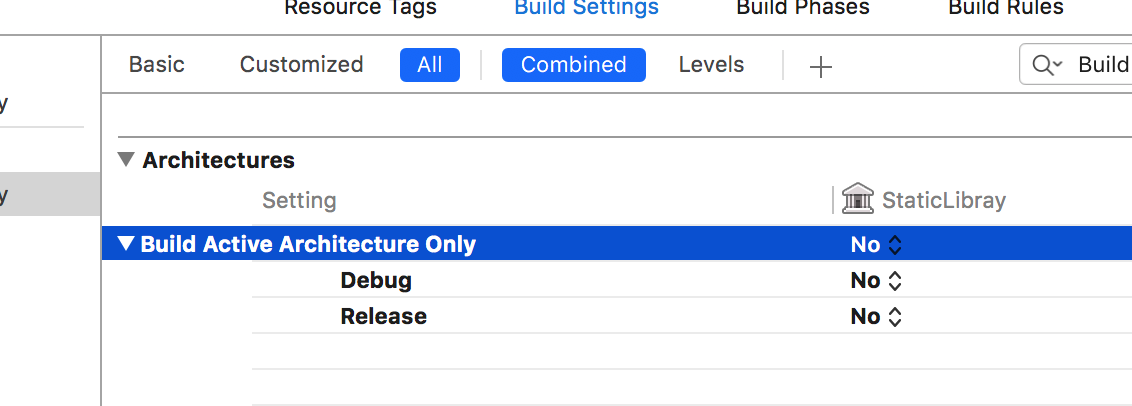Screen dimensions: 1132x406
Task: Open the Debug value No popup
Action: pyautogui.click(x=877, y=280)
